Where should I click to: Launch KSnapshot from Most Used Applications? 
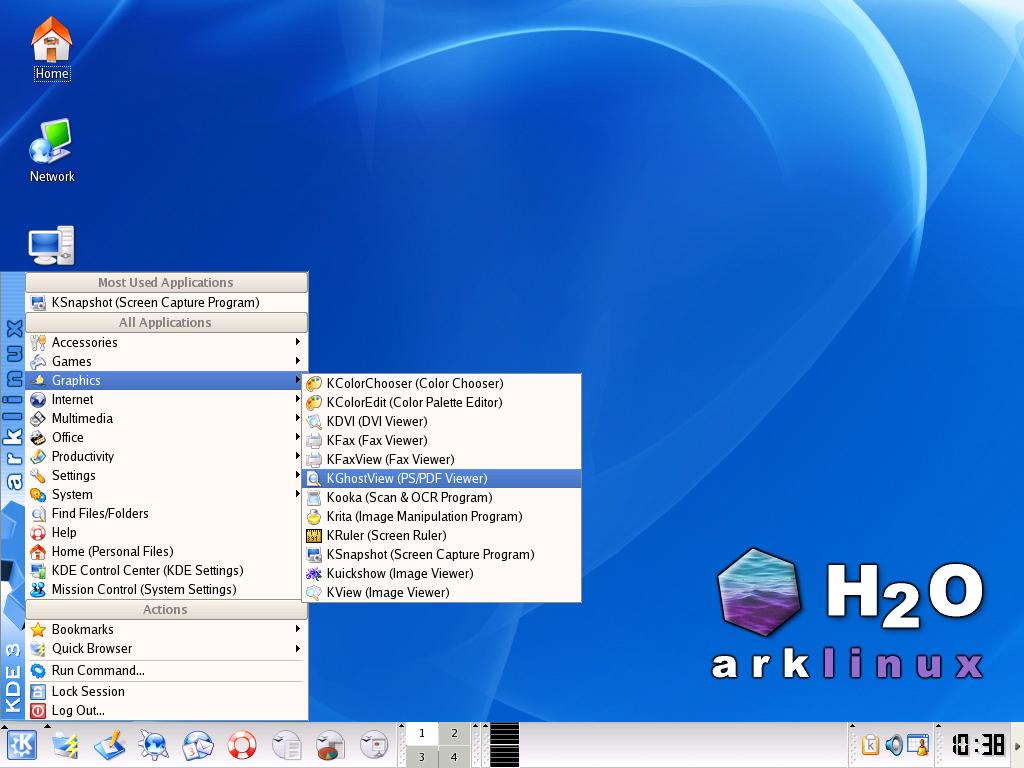pyautogui.click(x=167, y=302)
